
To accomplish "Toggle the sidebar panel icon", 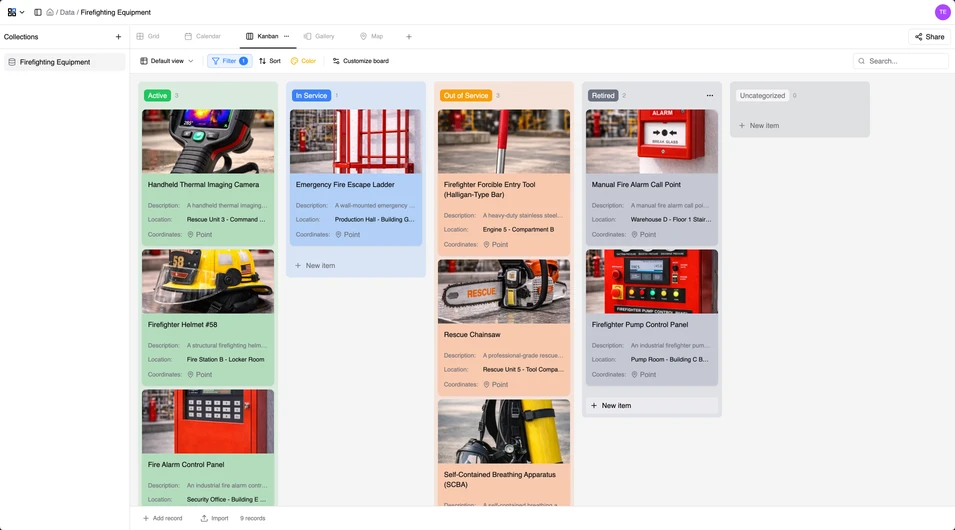I will 38,12.
